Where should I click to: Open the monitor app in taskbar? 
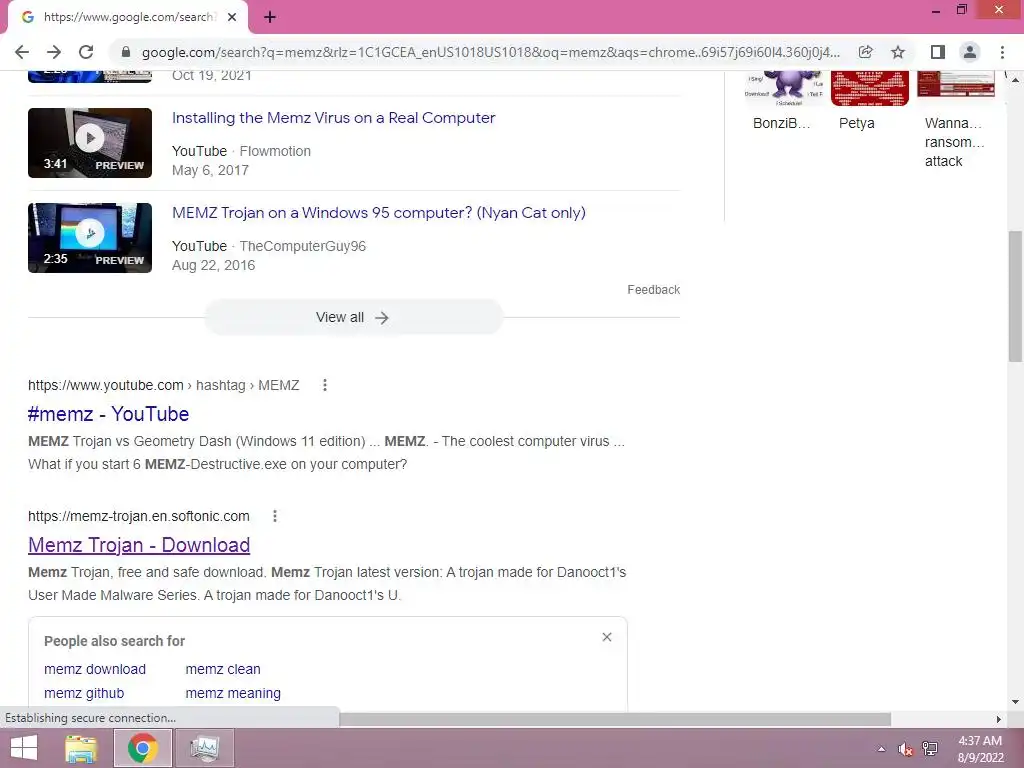point(205,748)
